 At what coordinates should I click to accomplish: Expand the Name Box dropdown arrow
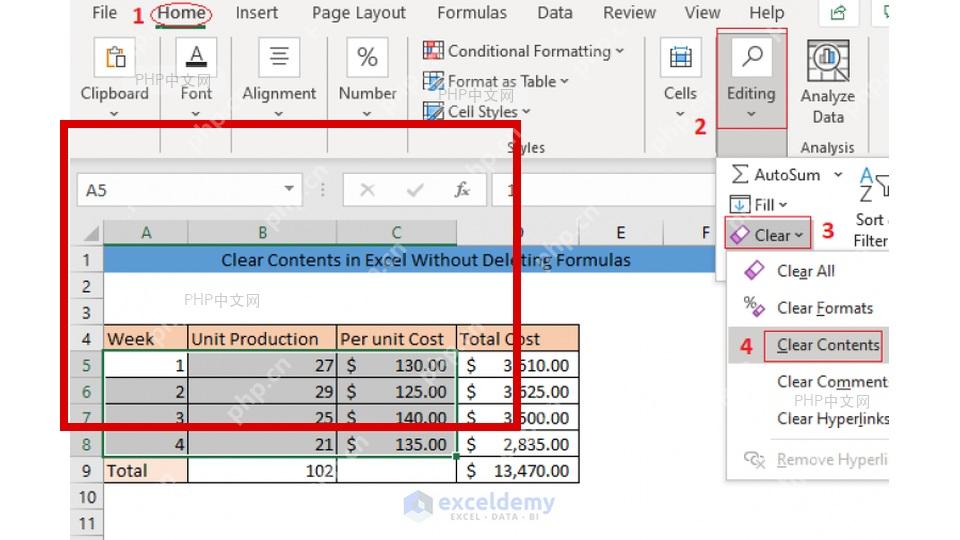tap(289, 189)
